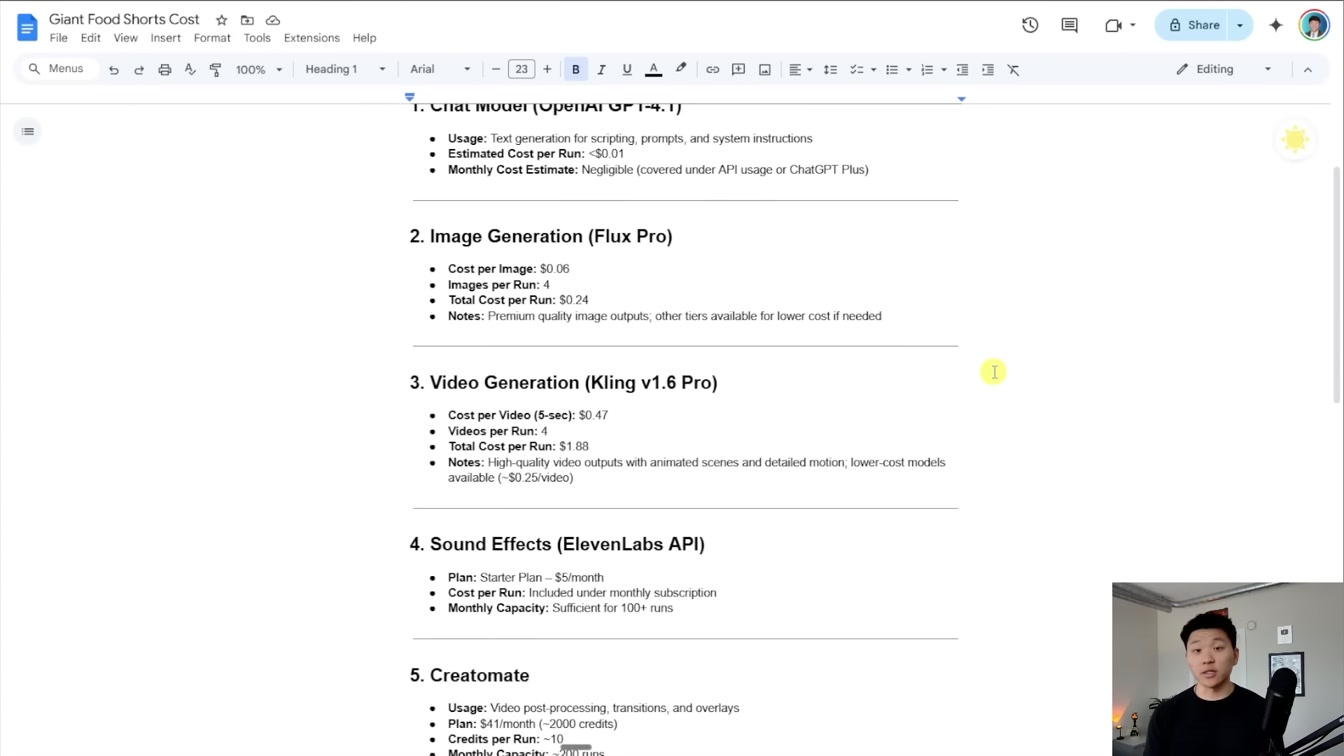Activate the paint format tool
This screenshot has width=1344, height=756.
tap(216, 69)
